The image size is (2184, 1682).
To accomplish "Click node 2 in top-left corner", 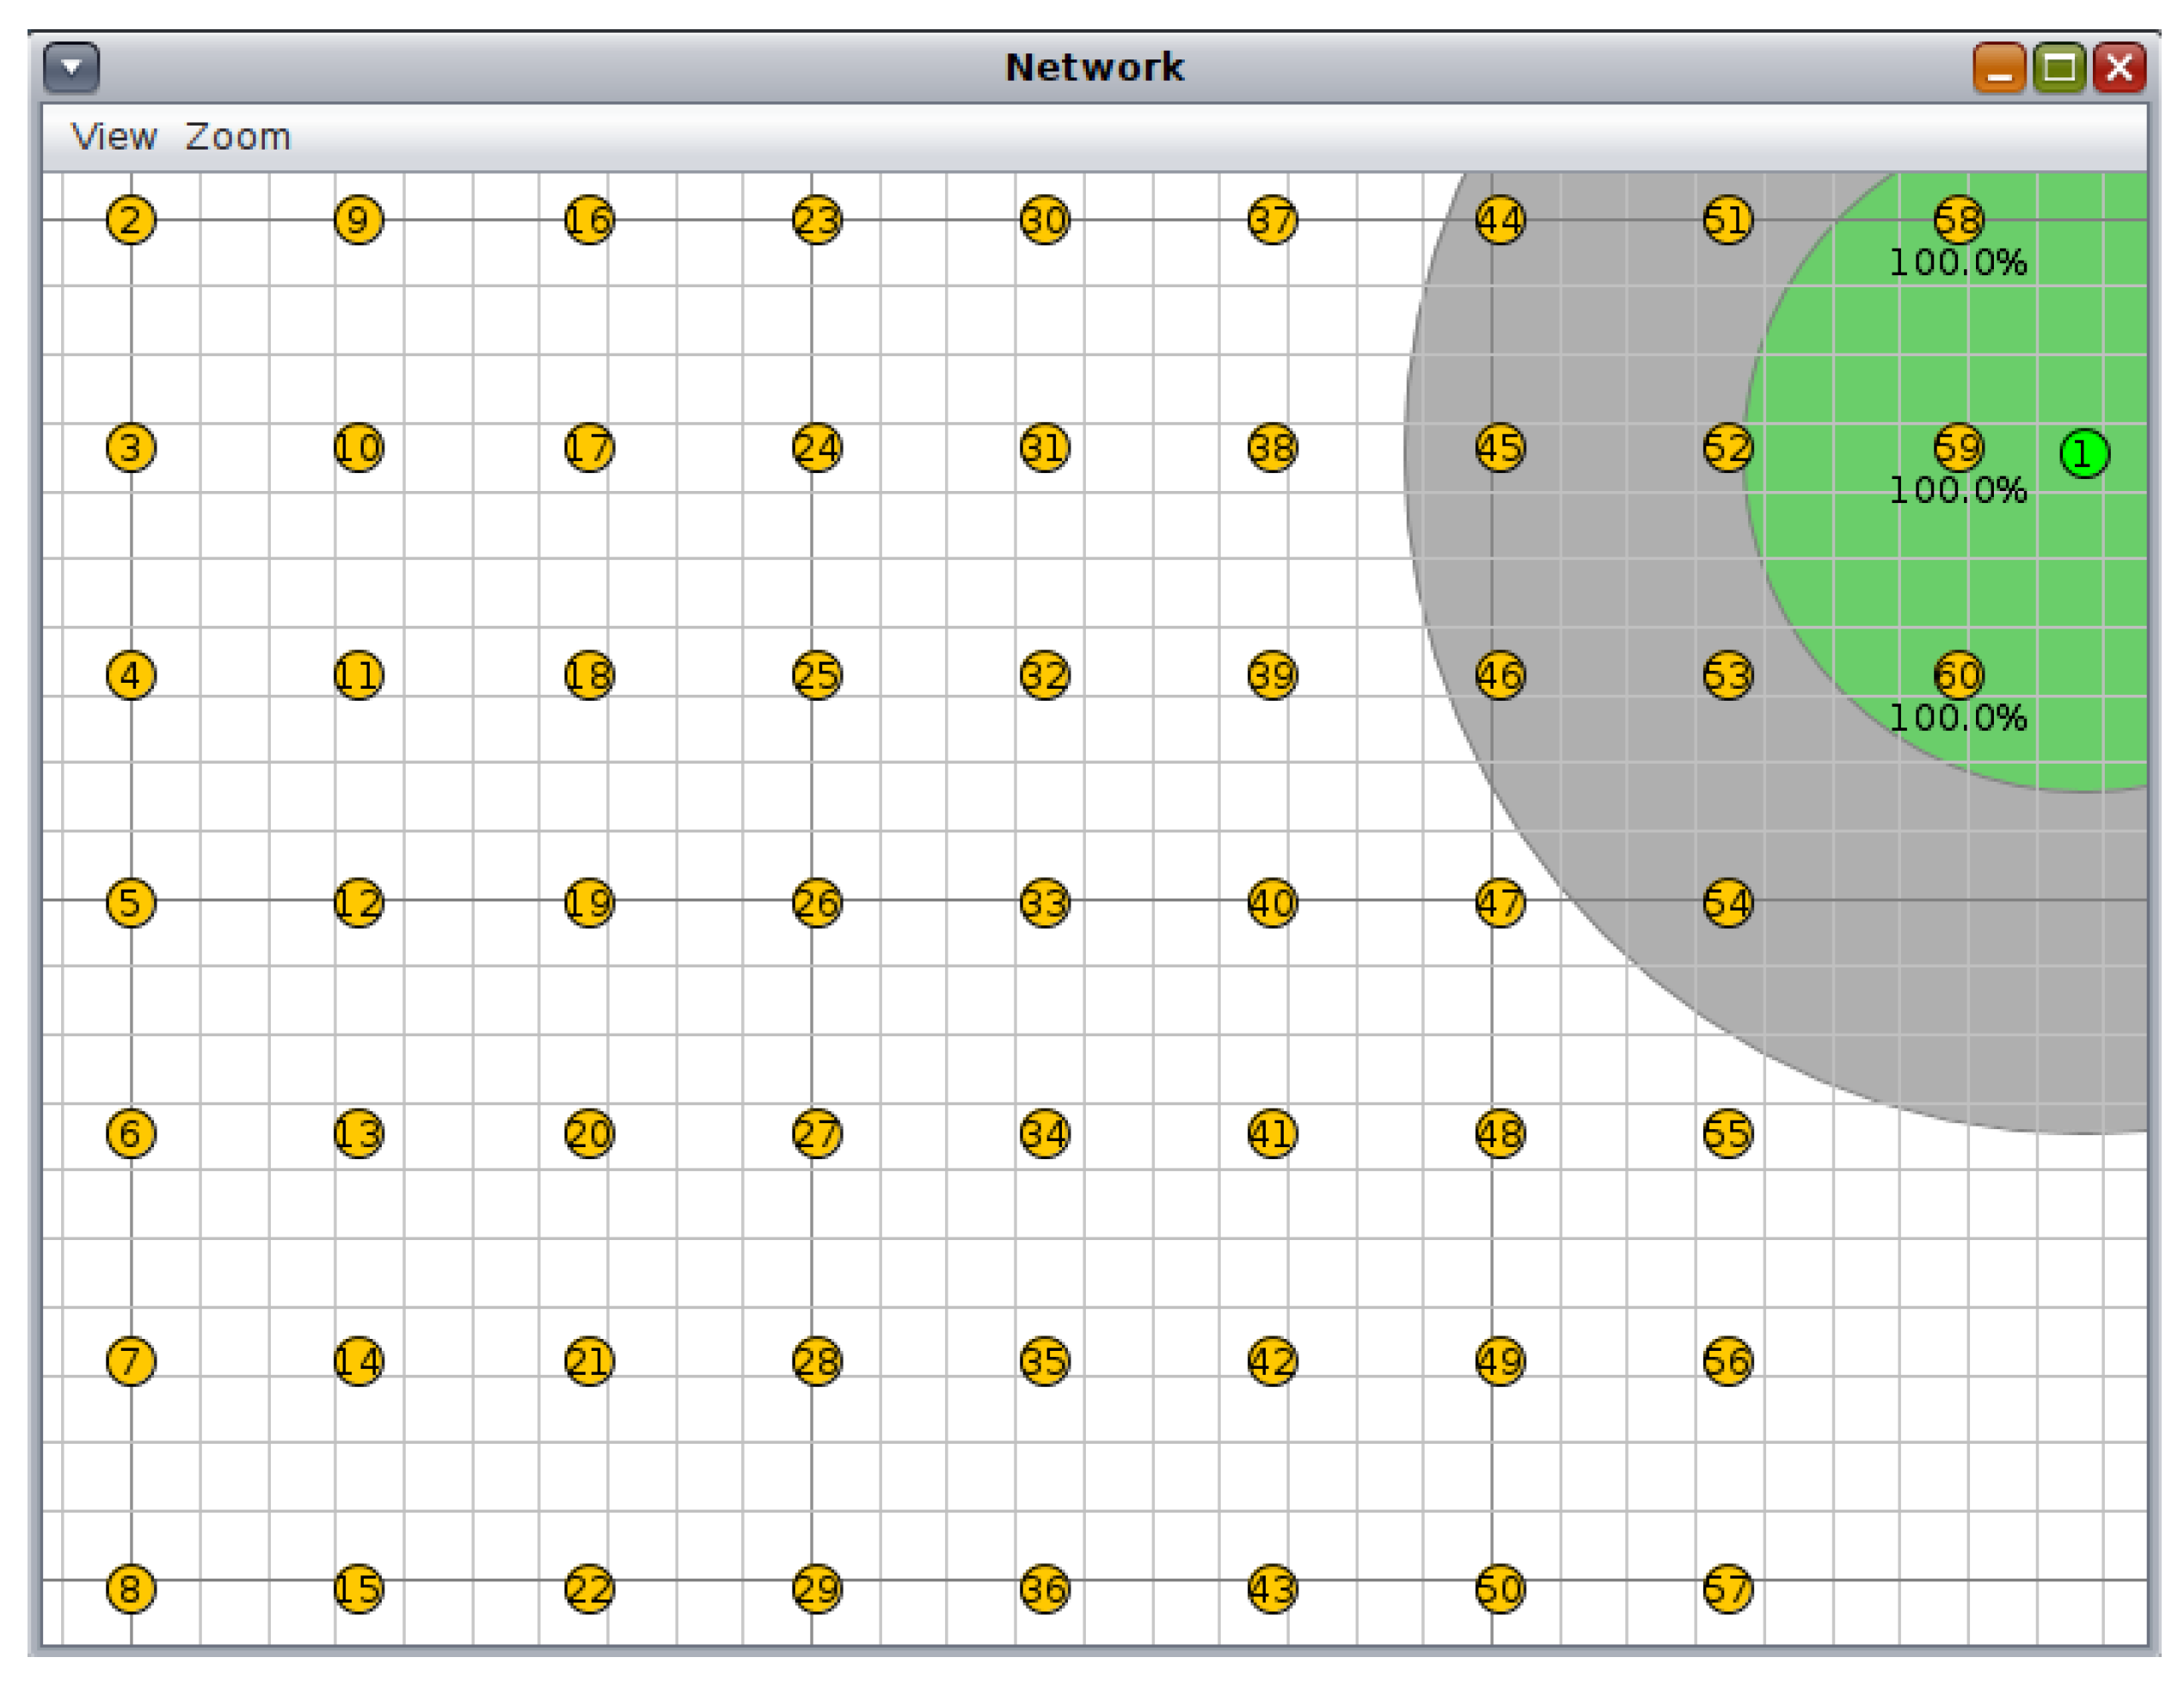I will click(131, 219).
